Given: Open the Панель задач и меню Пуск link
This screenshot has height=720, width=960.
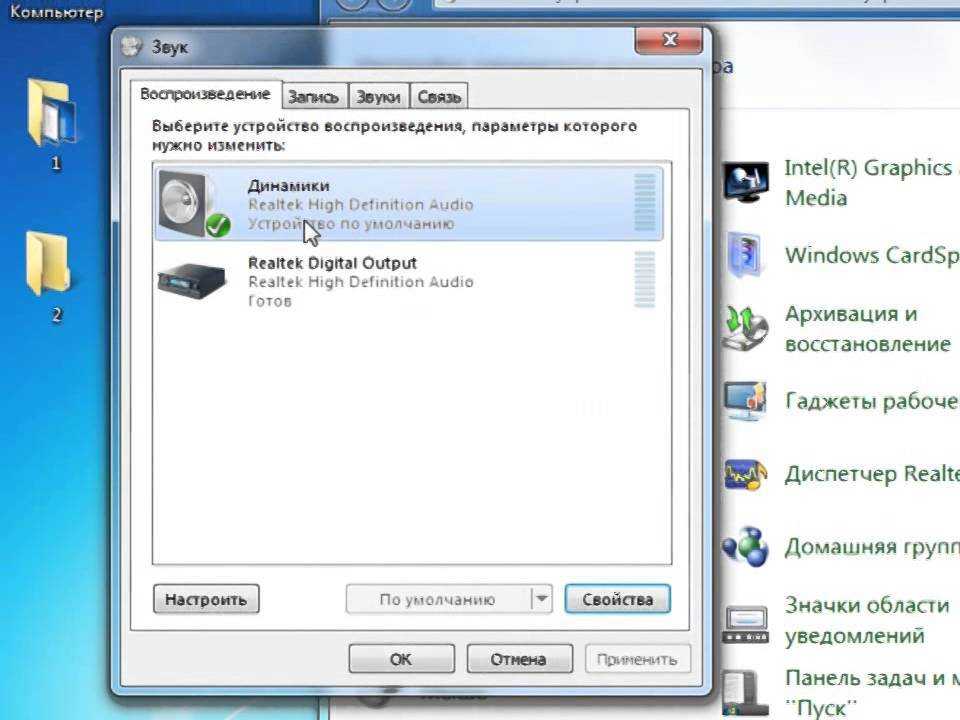Looking at the screenshot, I should point(872,693).
